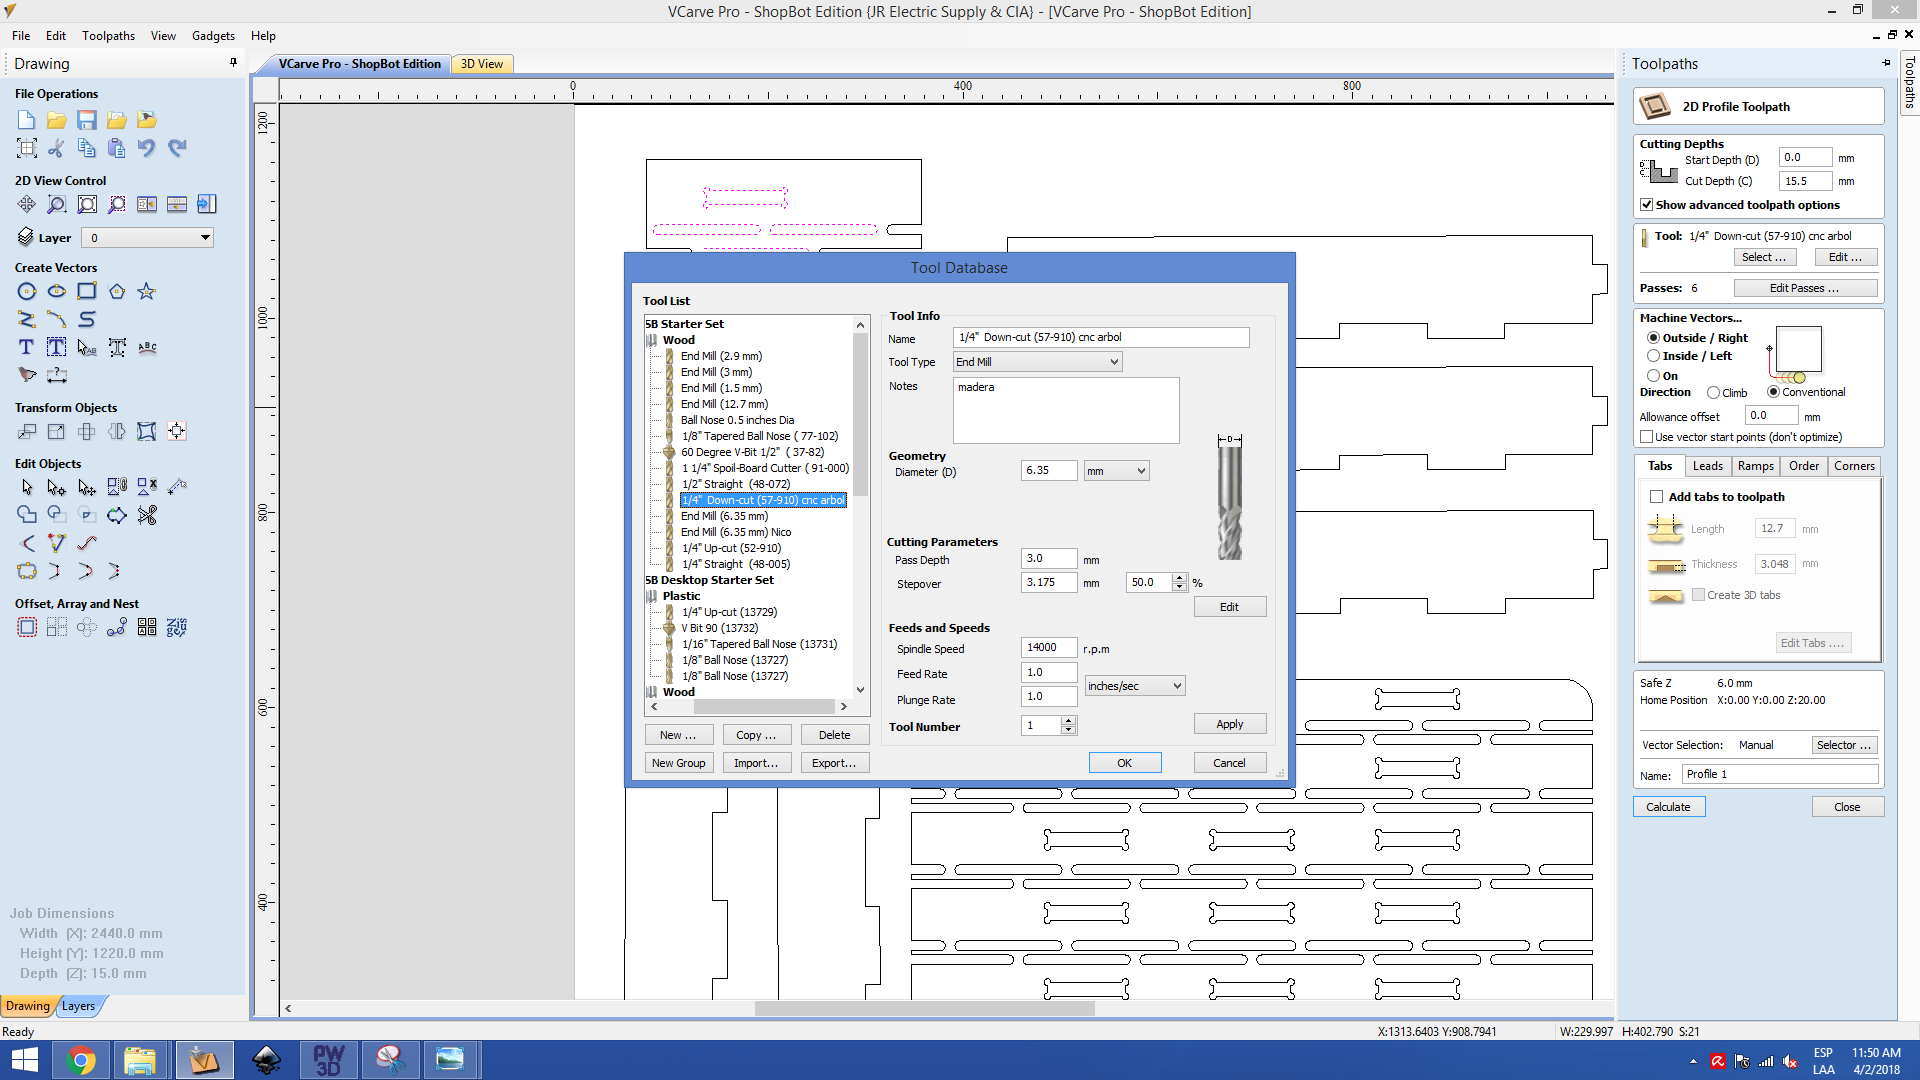Click the OK button to confirm
This screenshot has height=1080, width=1920.
click(x=1124, y=762)
